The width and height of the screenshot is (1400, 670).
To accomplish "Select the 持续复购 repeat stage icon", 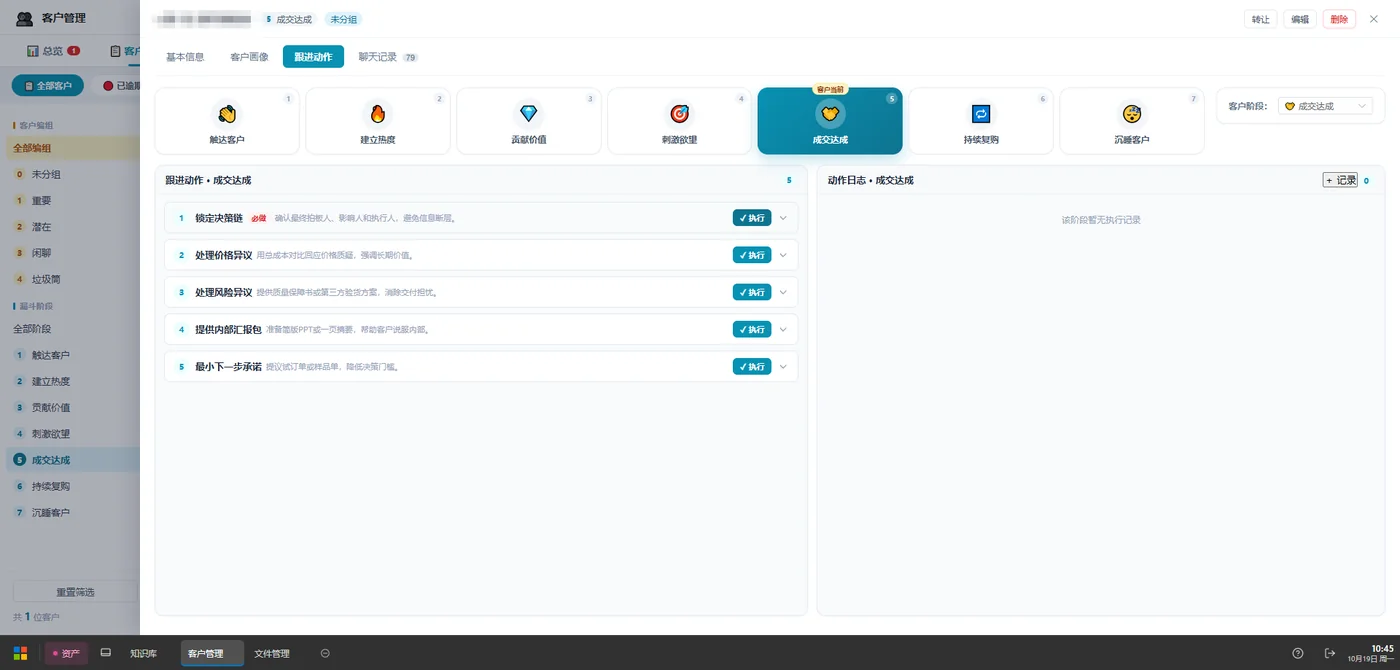I will (x=981, y=114).
